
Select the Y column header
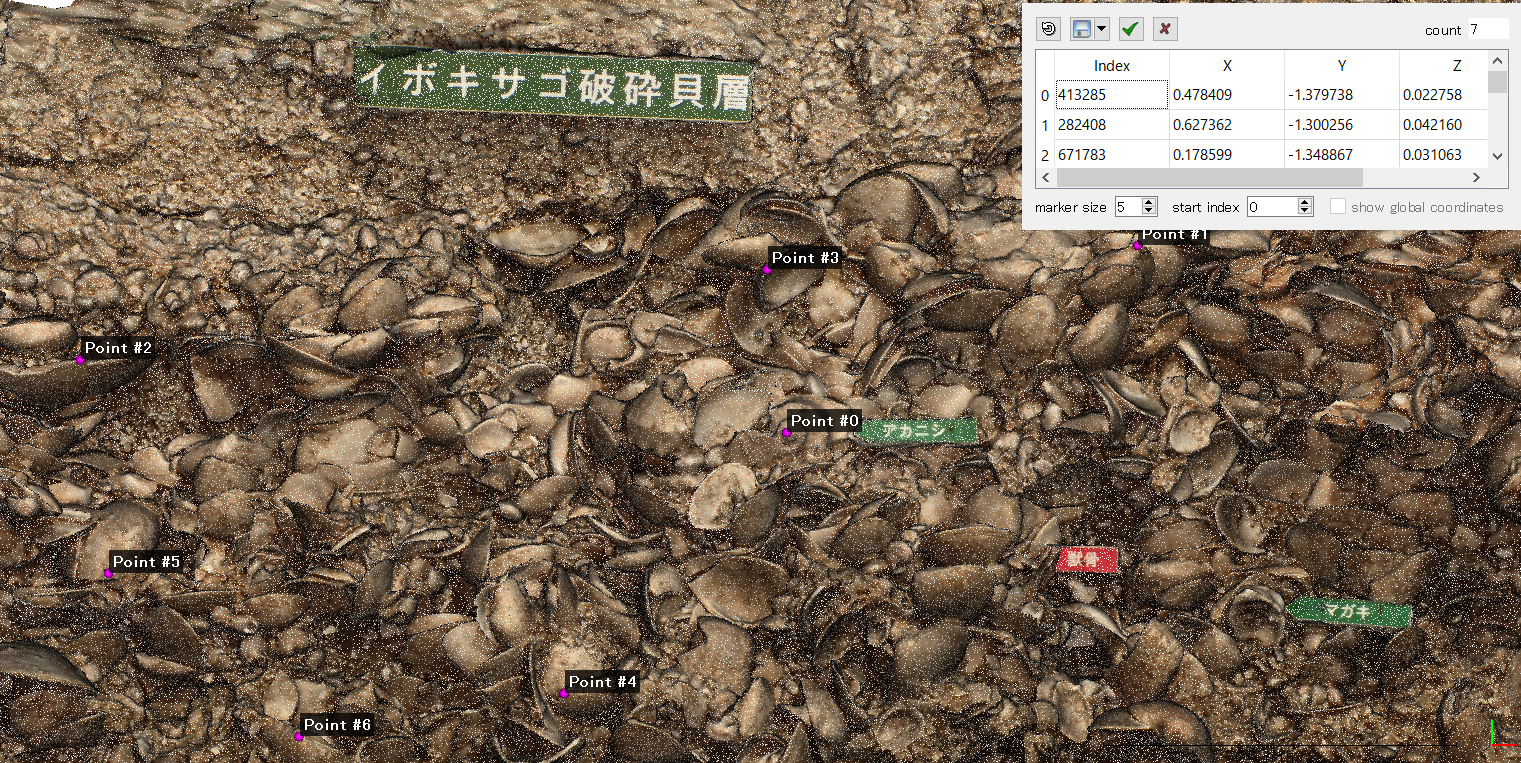click(x=1341, y=65)
